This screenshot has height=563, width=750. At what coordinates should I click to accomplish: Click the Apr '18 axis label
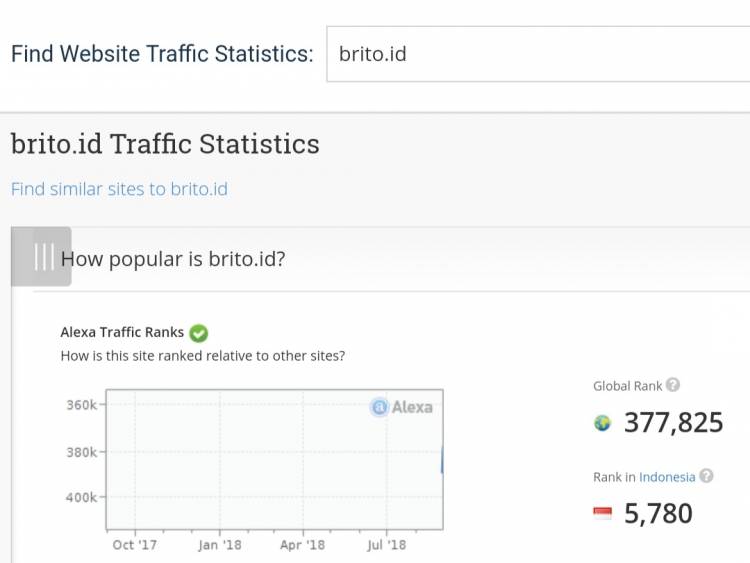[302, 545]
